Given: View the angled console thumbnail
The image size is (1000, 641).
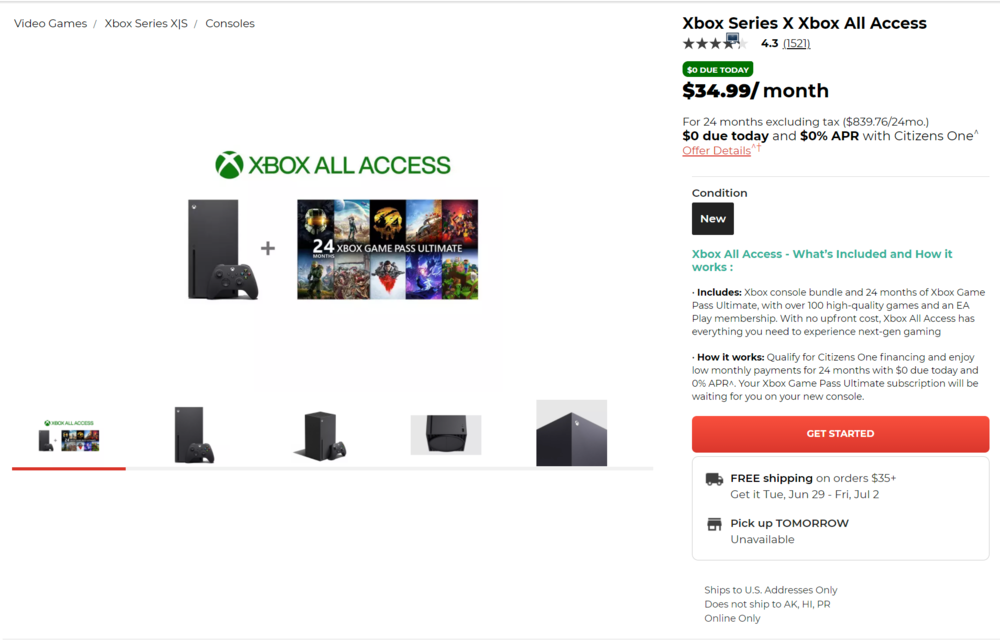Looking at the screenshot, I should click(320, 435).
